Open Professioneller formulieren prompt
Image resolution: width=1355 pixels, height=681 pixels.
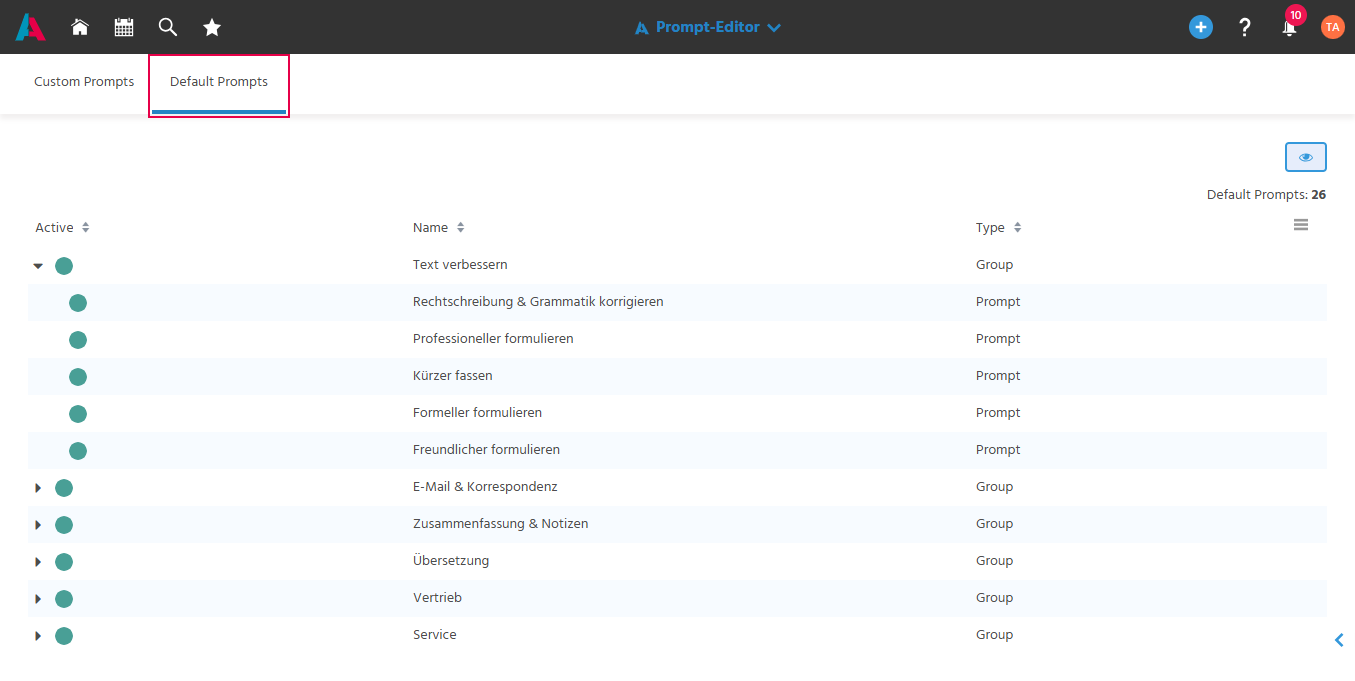(x=493, y=339)
